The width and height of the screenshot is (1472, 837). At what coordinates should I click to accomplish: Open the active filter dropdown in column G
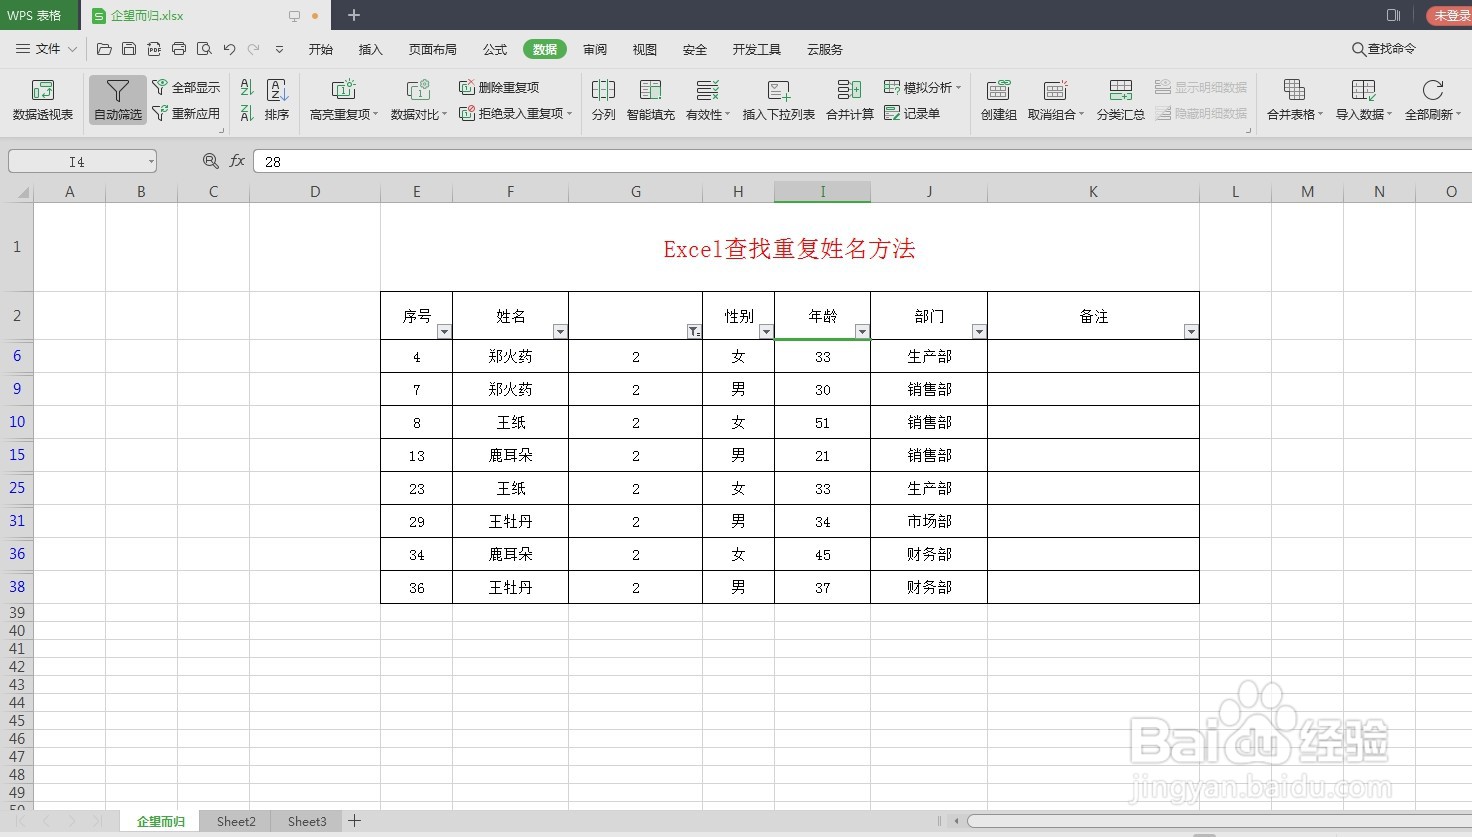click(694, 332)
